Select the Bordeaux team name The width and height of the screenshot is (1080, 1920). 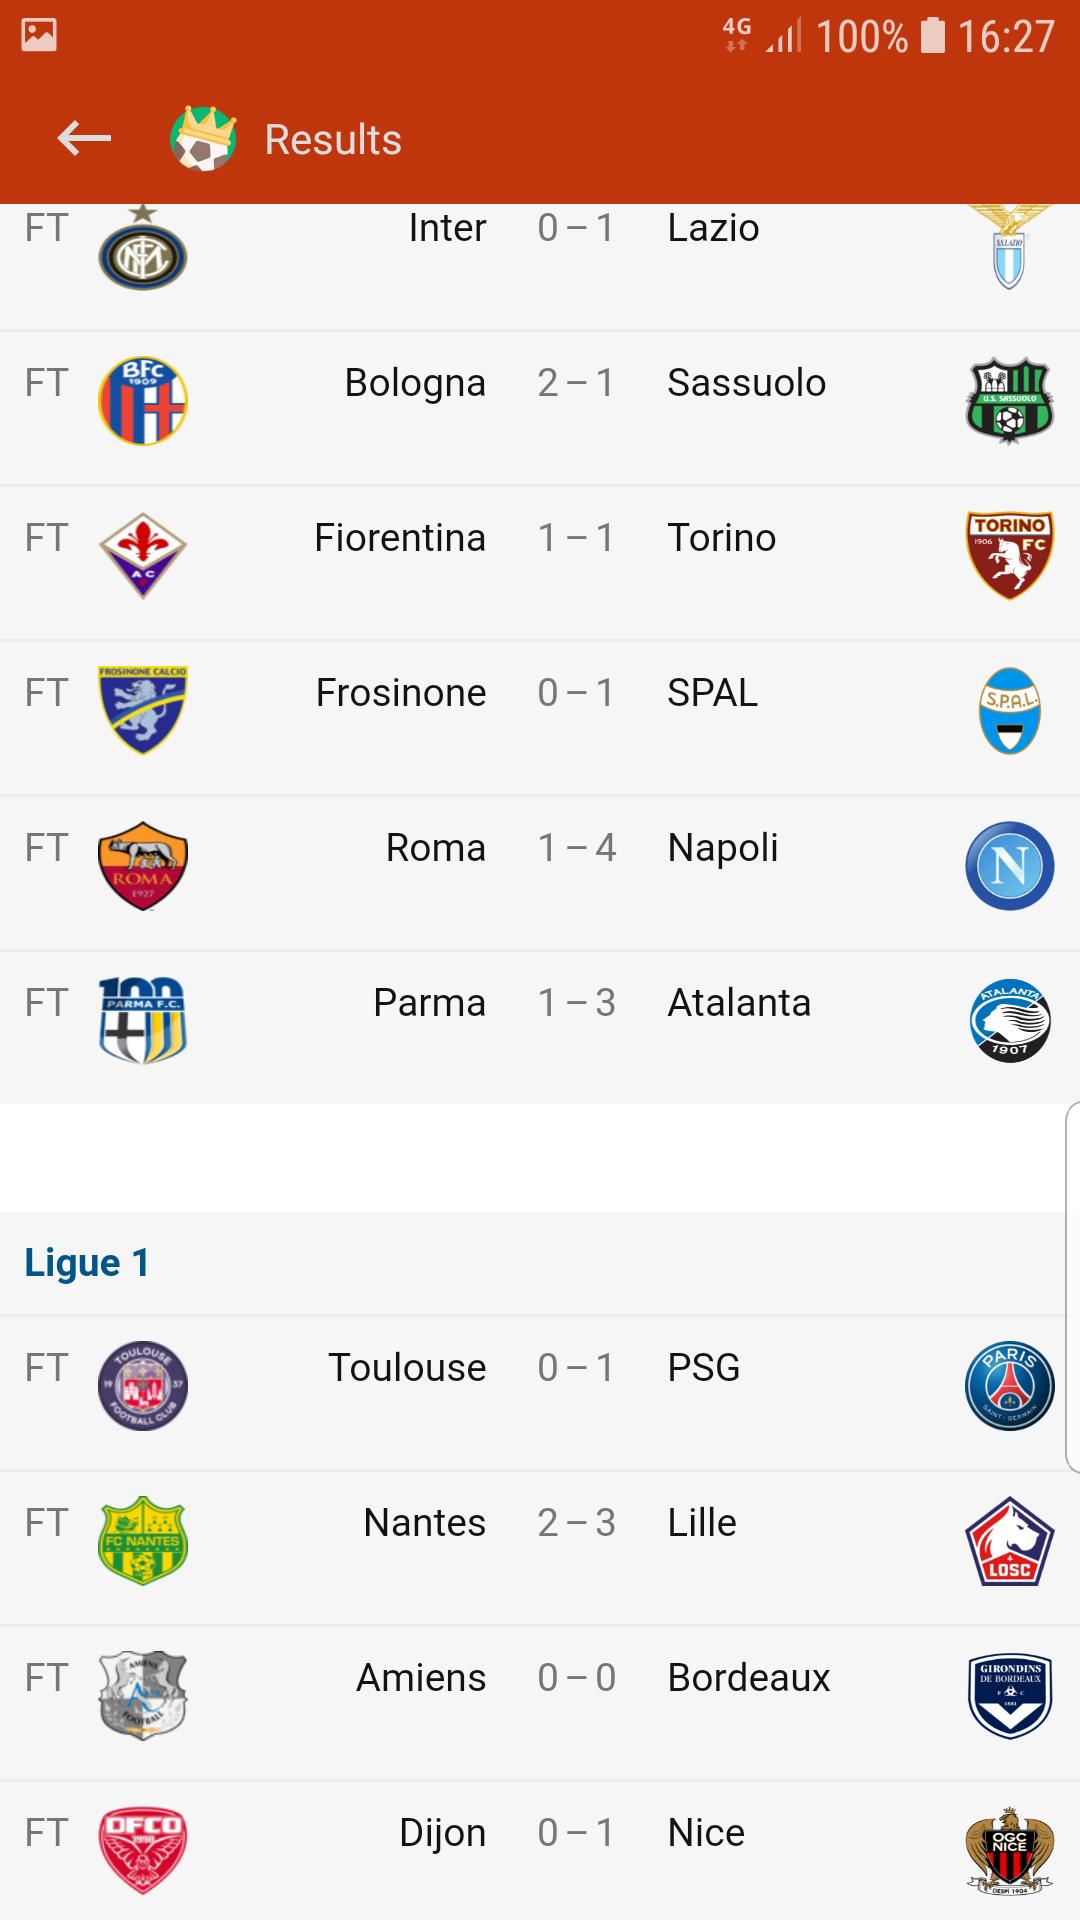point(749,1678)
